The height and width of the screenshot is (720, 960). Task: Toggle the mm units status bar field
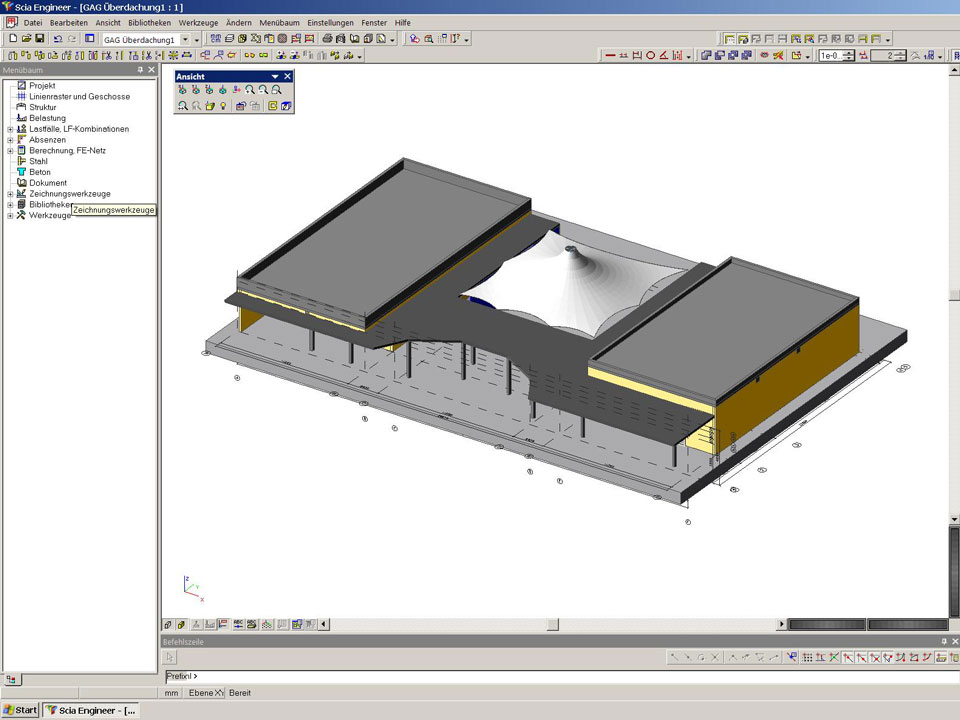[172, 693]
